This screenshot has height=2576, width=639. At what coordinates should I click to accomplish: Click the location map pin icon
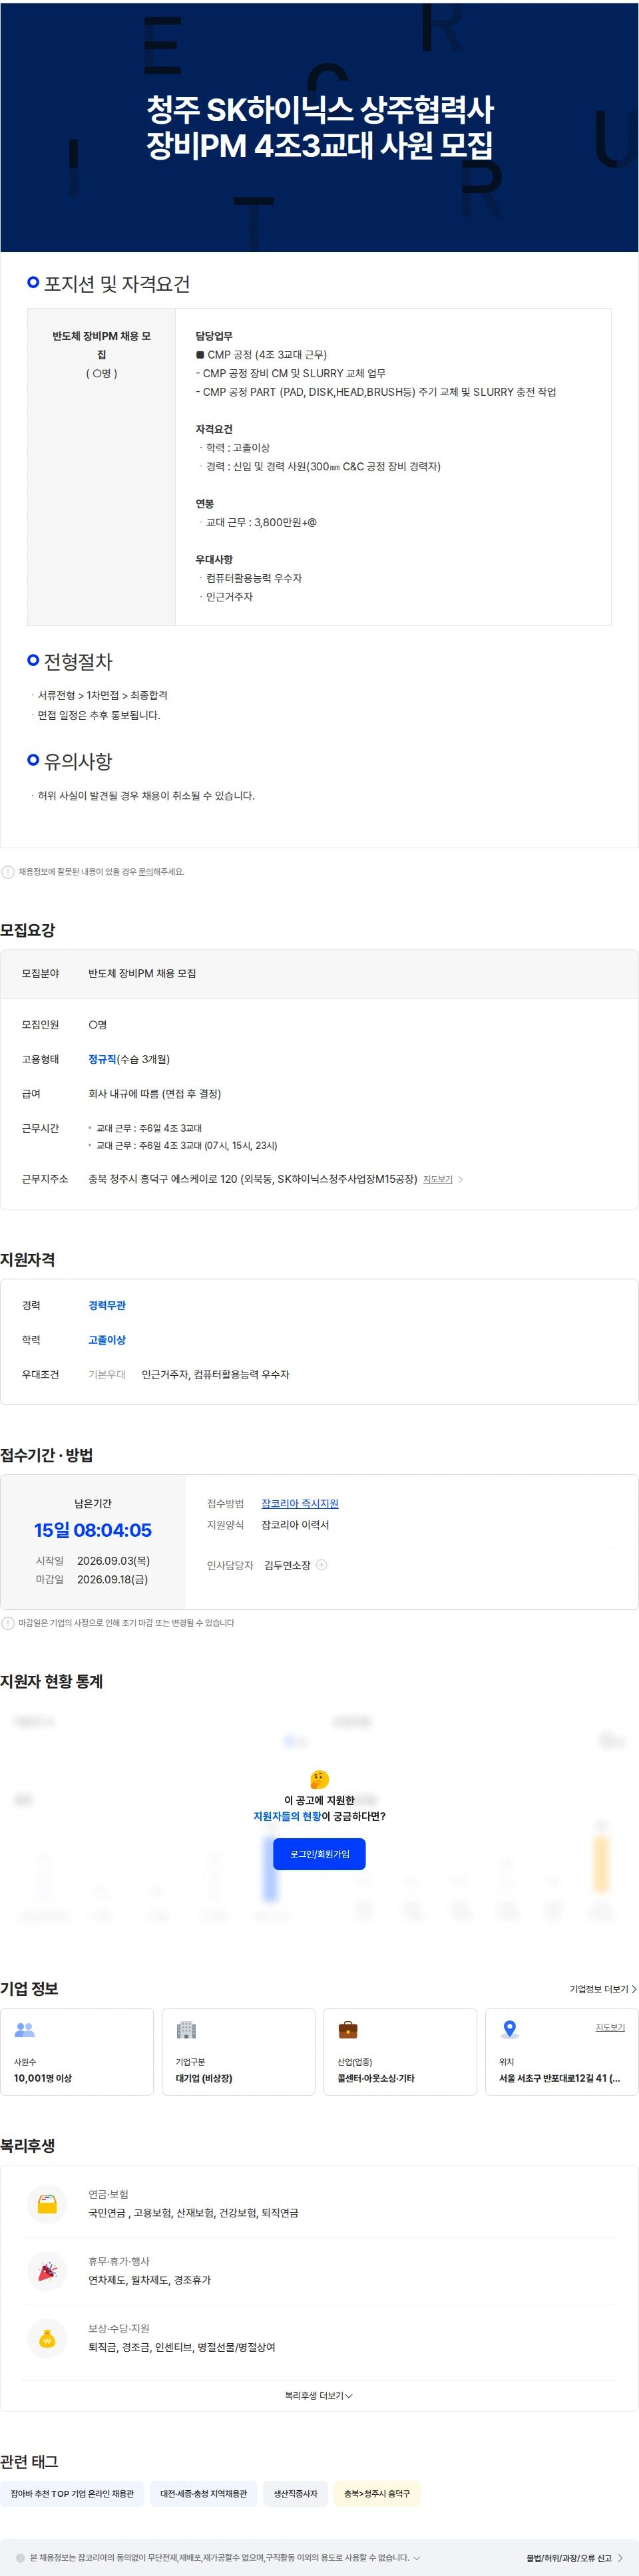(x=510, y=2029)
